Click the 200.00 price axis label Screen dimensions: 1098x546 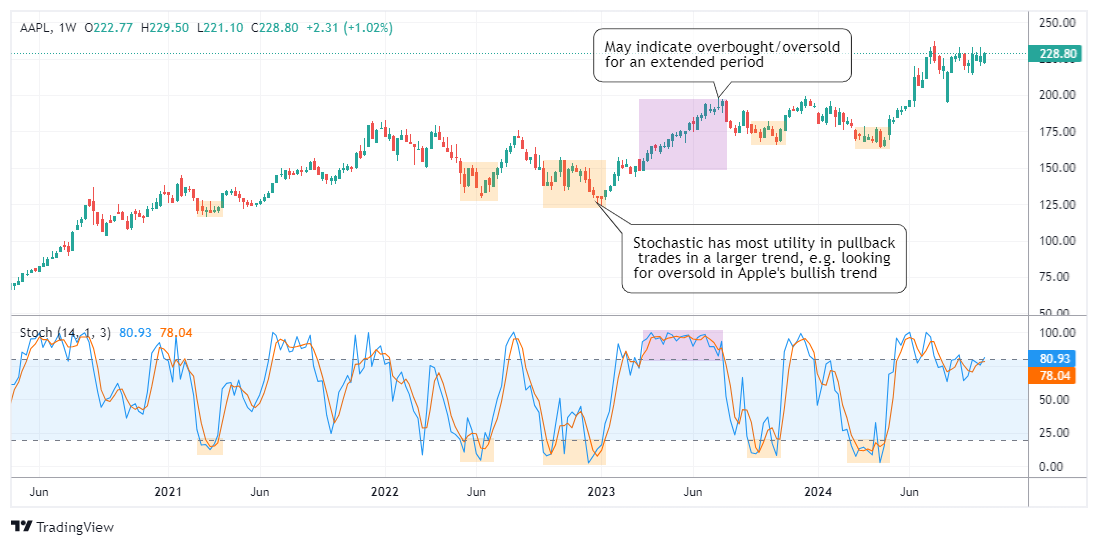(1058, 94)
